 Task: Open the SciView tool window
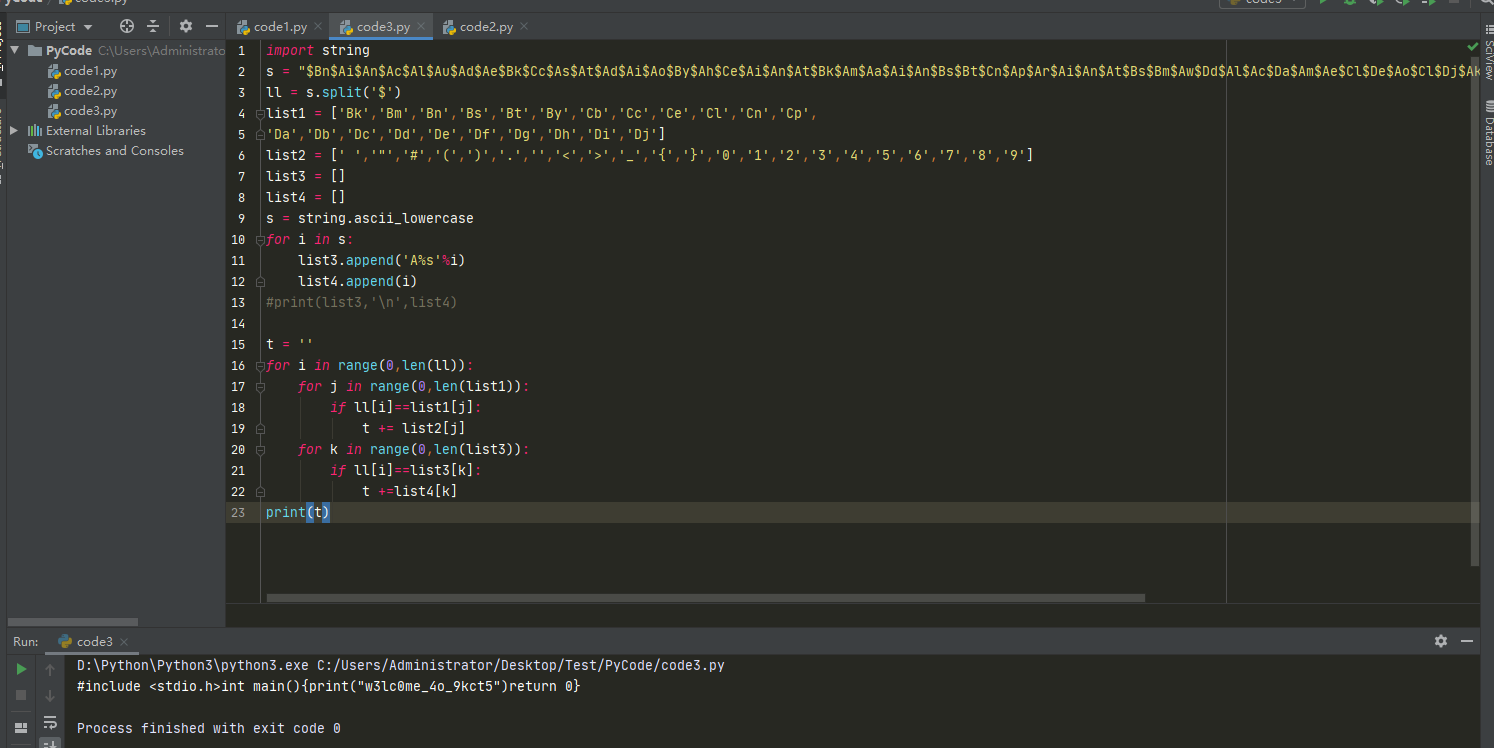1486,60
